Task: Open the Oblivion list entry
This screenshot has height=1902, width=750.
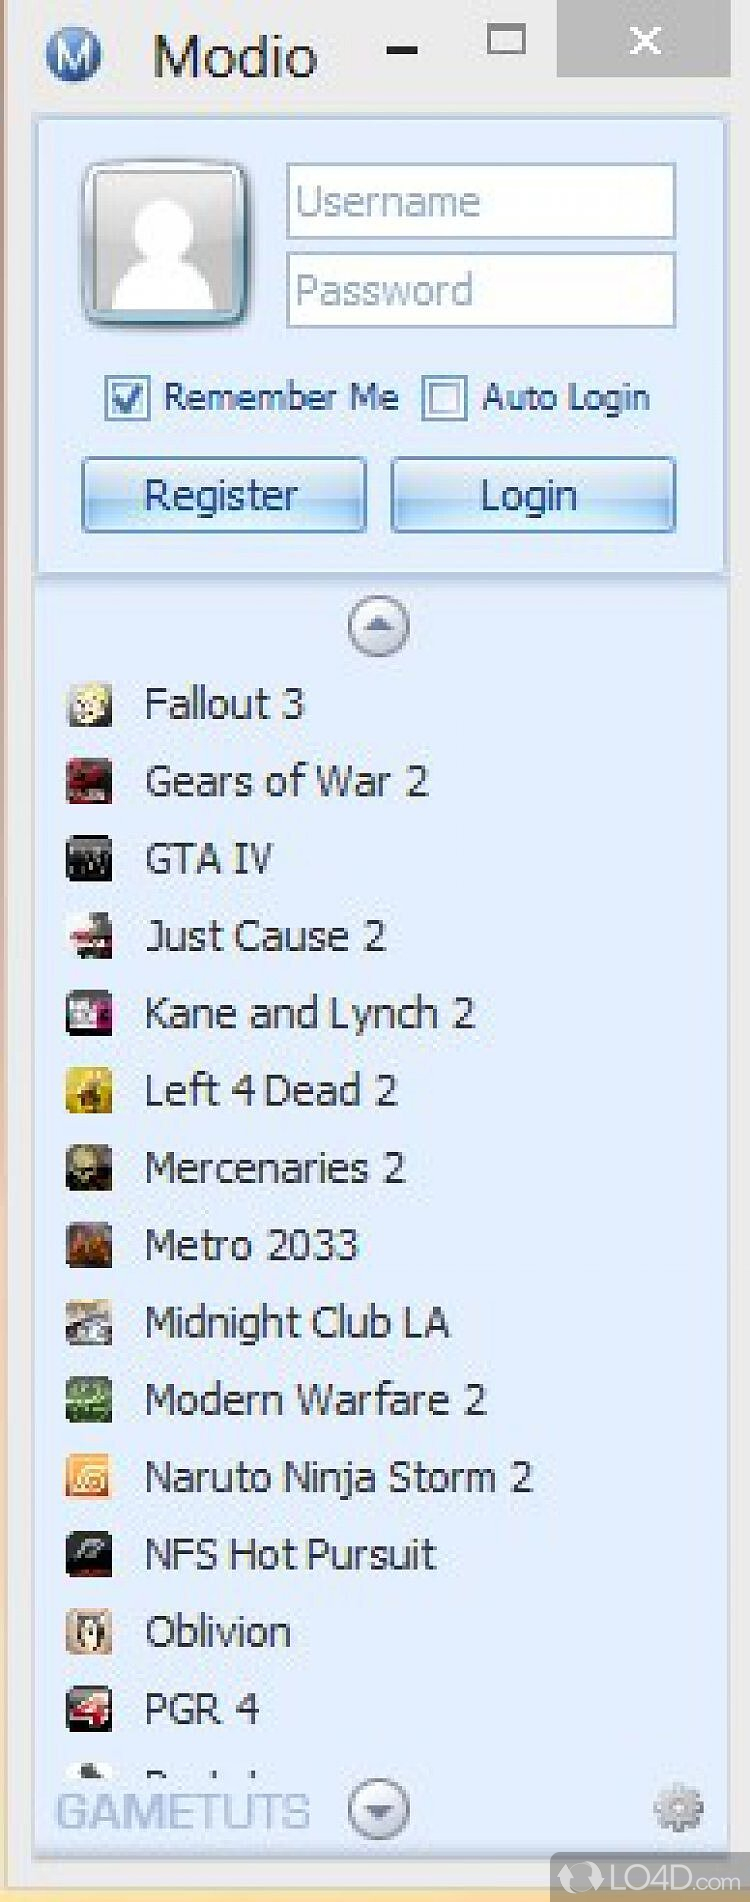Action: [x=218, y=1632]
